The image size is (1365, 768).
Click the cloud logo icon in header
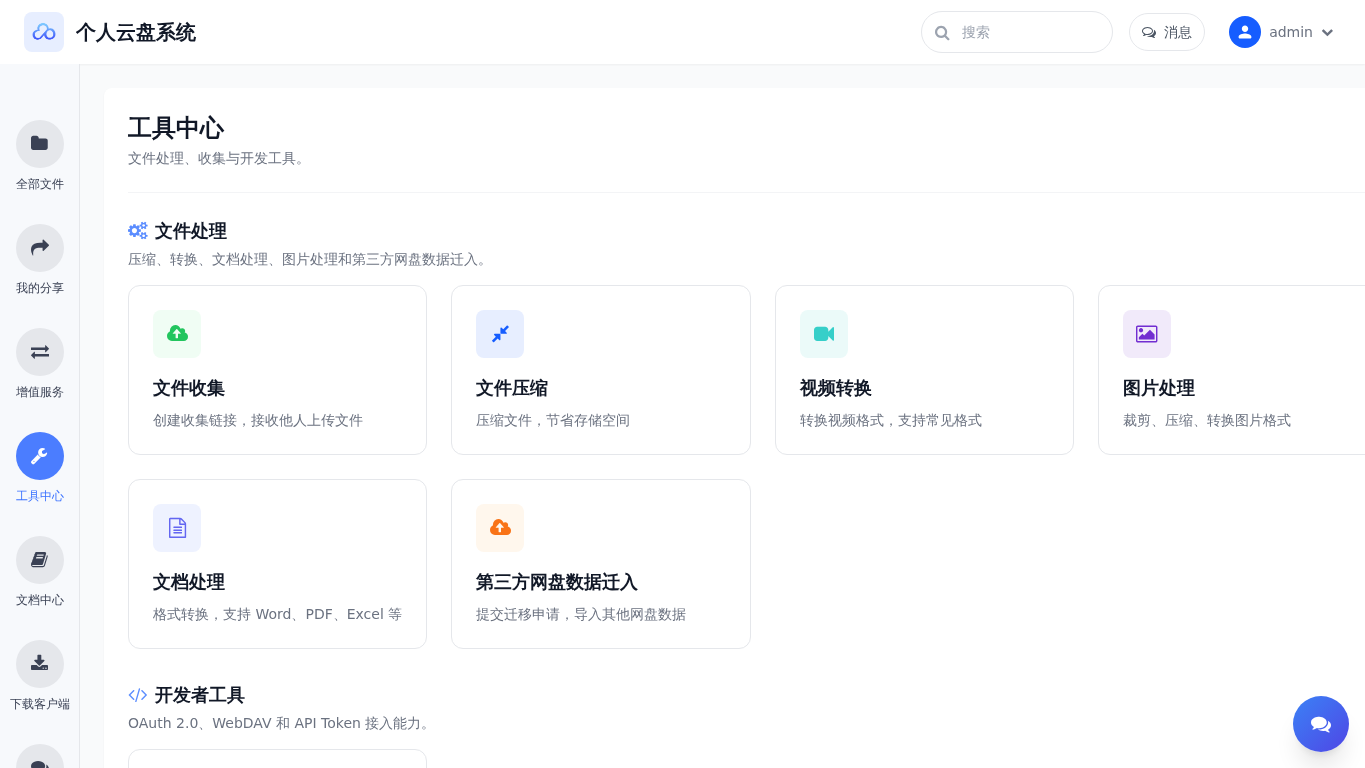pos(44,32)
